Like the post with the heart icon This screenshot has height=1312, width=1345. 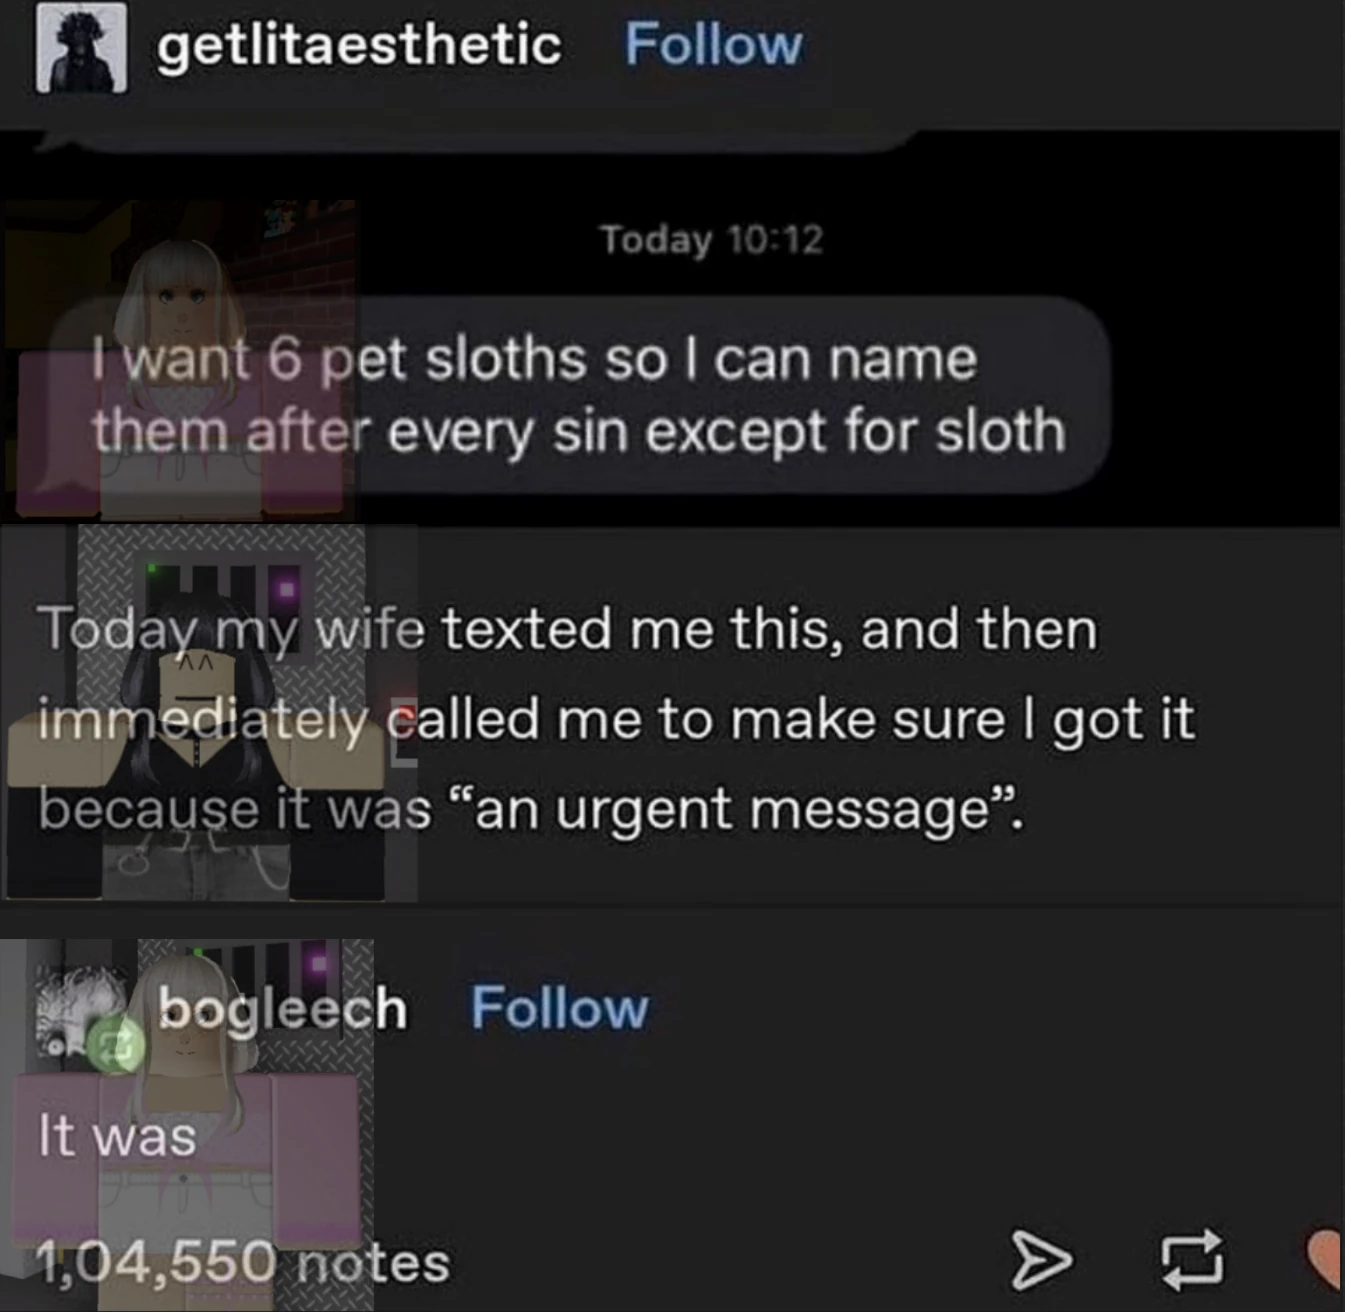pyautogui.click(x=1326, y=1258)
